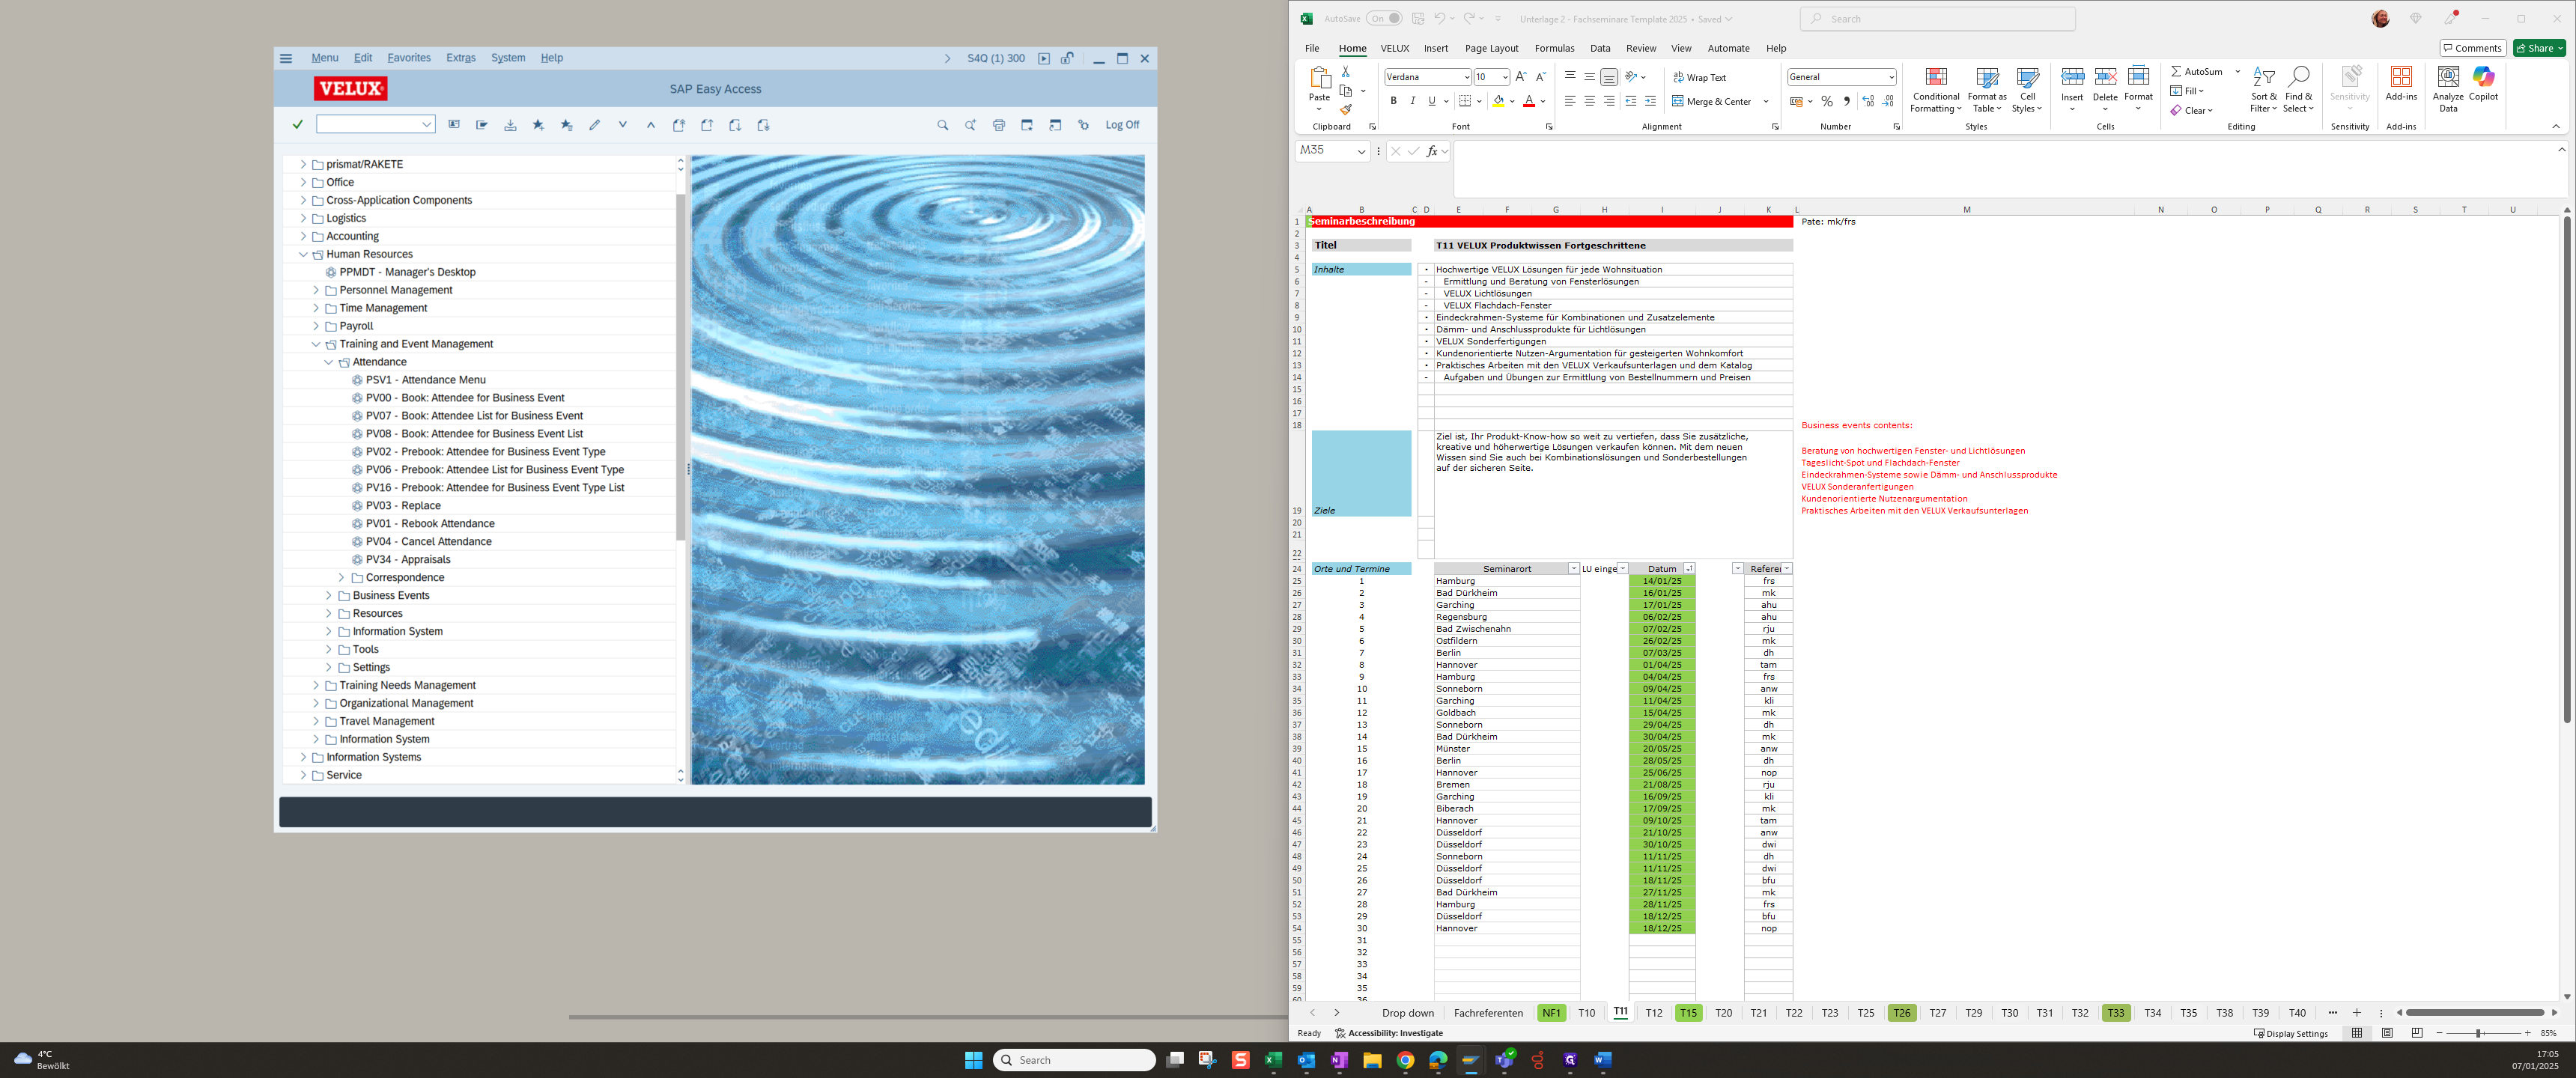Expand Logistics folder in SAP tree

(x=303, y=218)
